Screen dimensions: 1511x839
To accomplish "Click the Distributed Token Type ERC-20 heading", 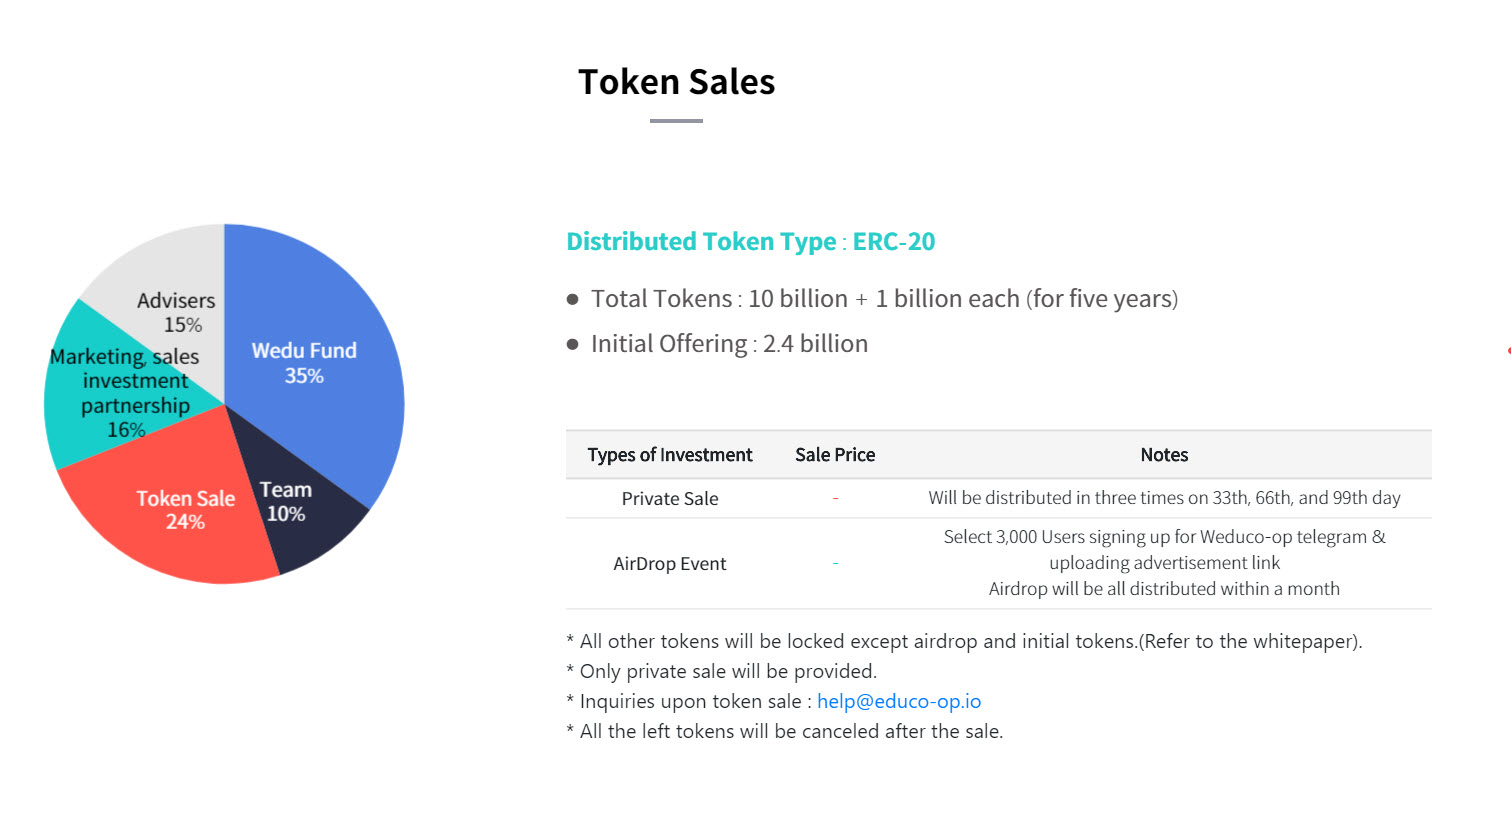I will point(750,242).
